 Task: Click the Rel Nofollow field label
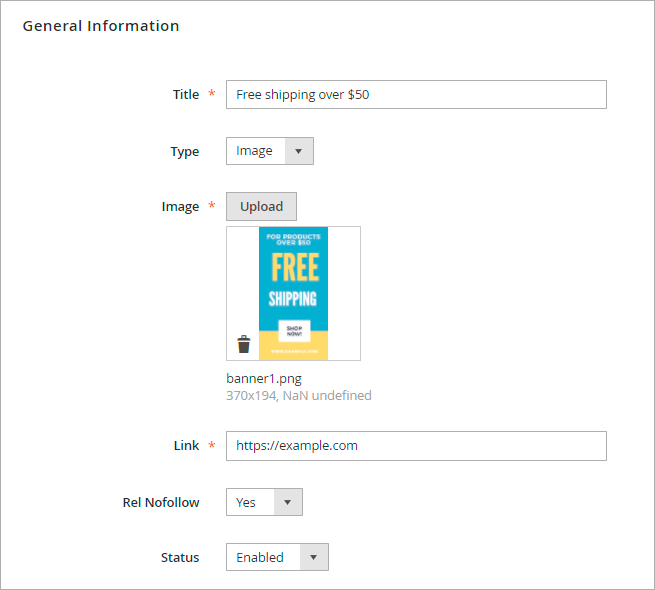(x=160, y=502)
